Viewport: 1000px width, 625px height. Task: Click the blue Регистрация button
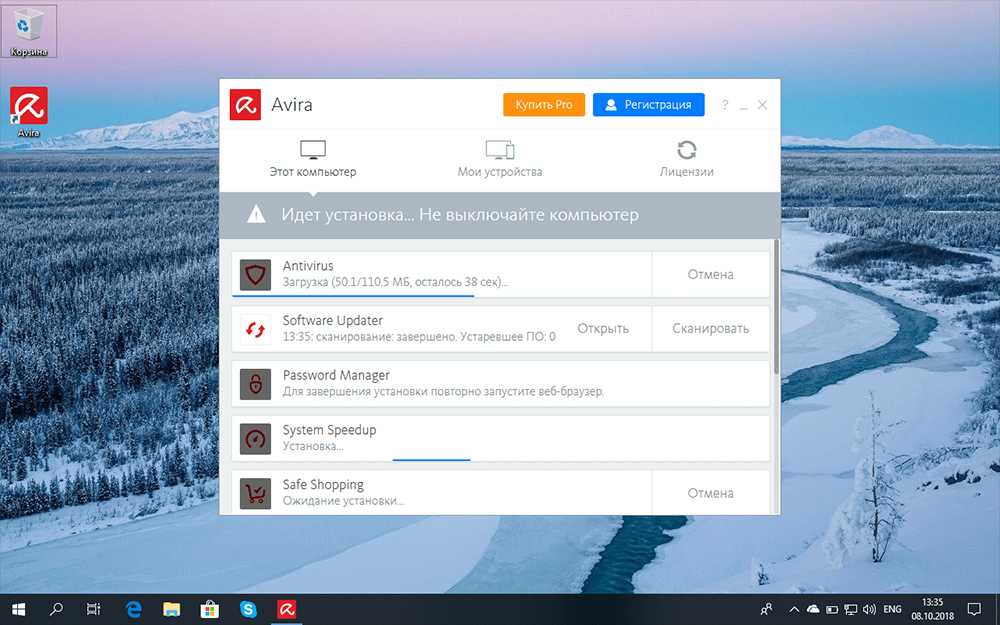click(648, 105)
